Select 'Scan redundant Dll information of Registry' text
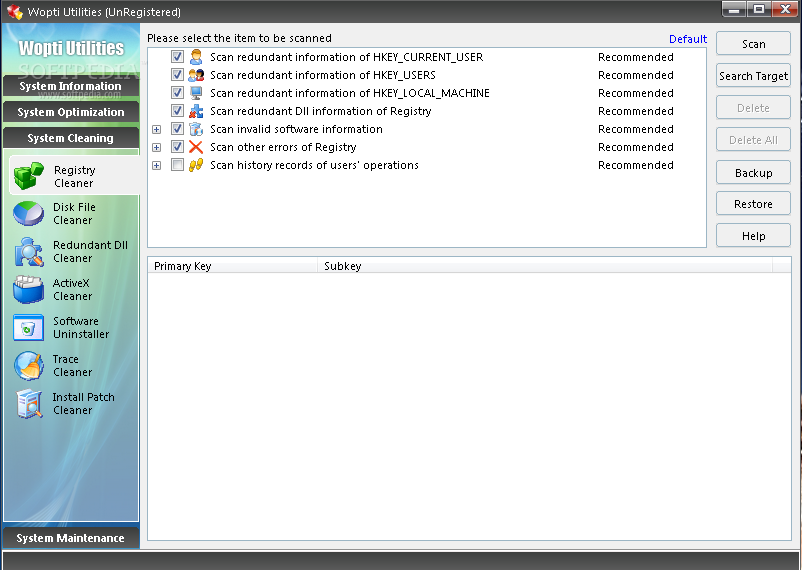This screenshot has width=802, height=570. click(x=321, y=111)
